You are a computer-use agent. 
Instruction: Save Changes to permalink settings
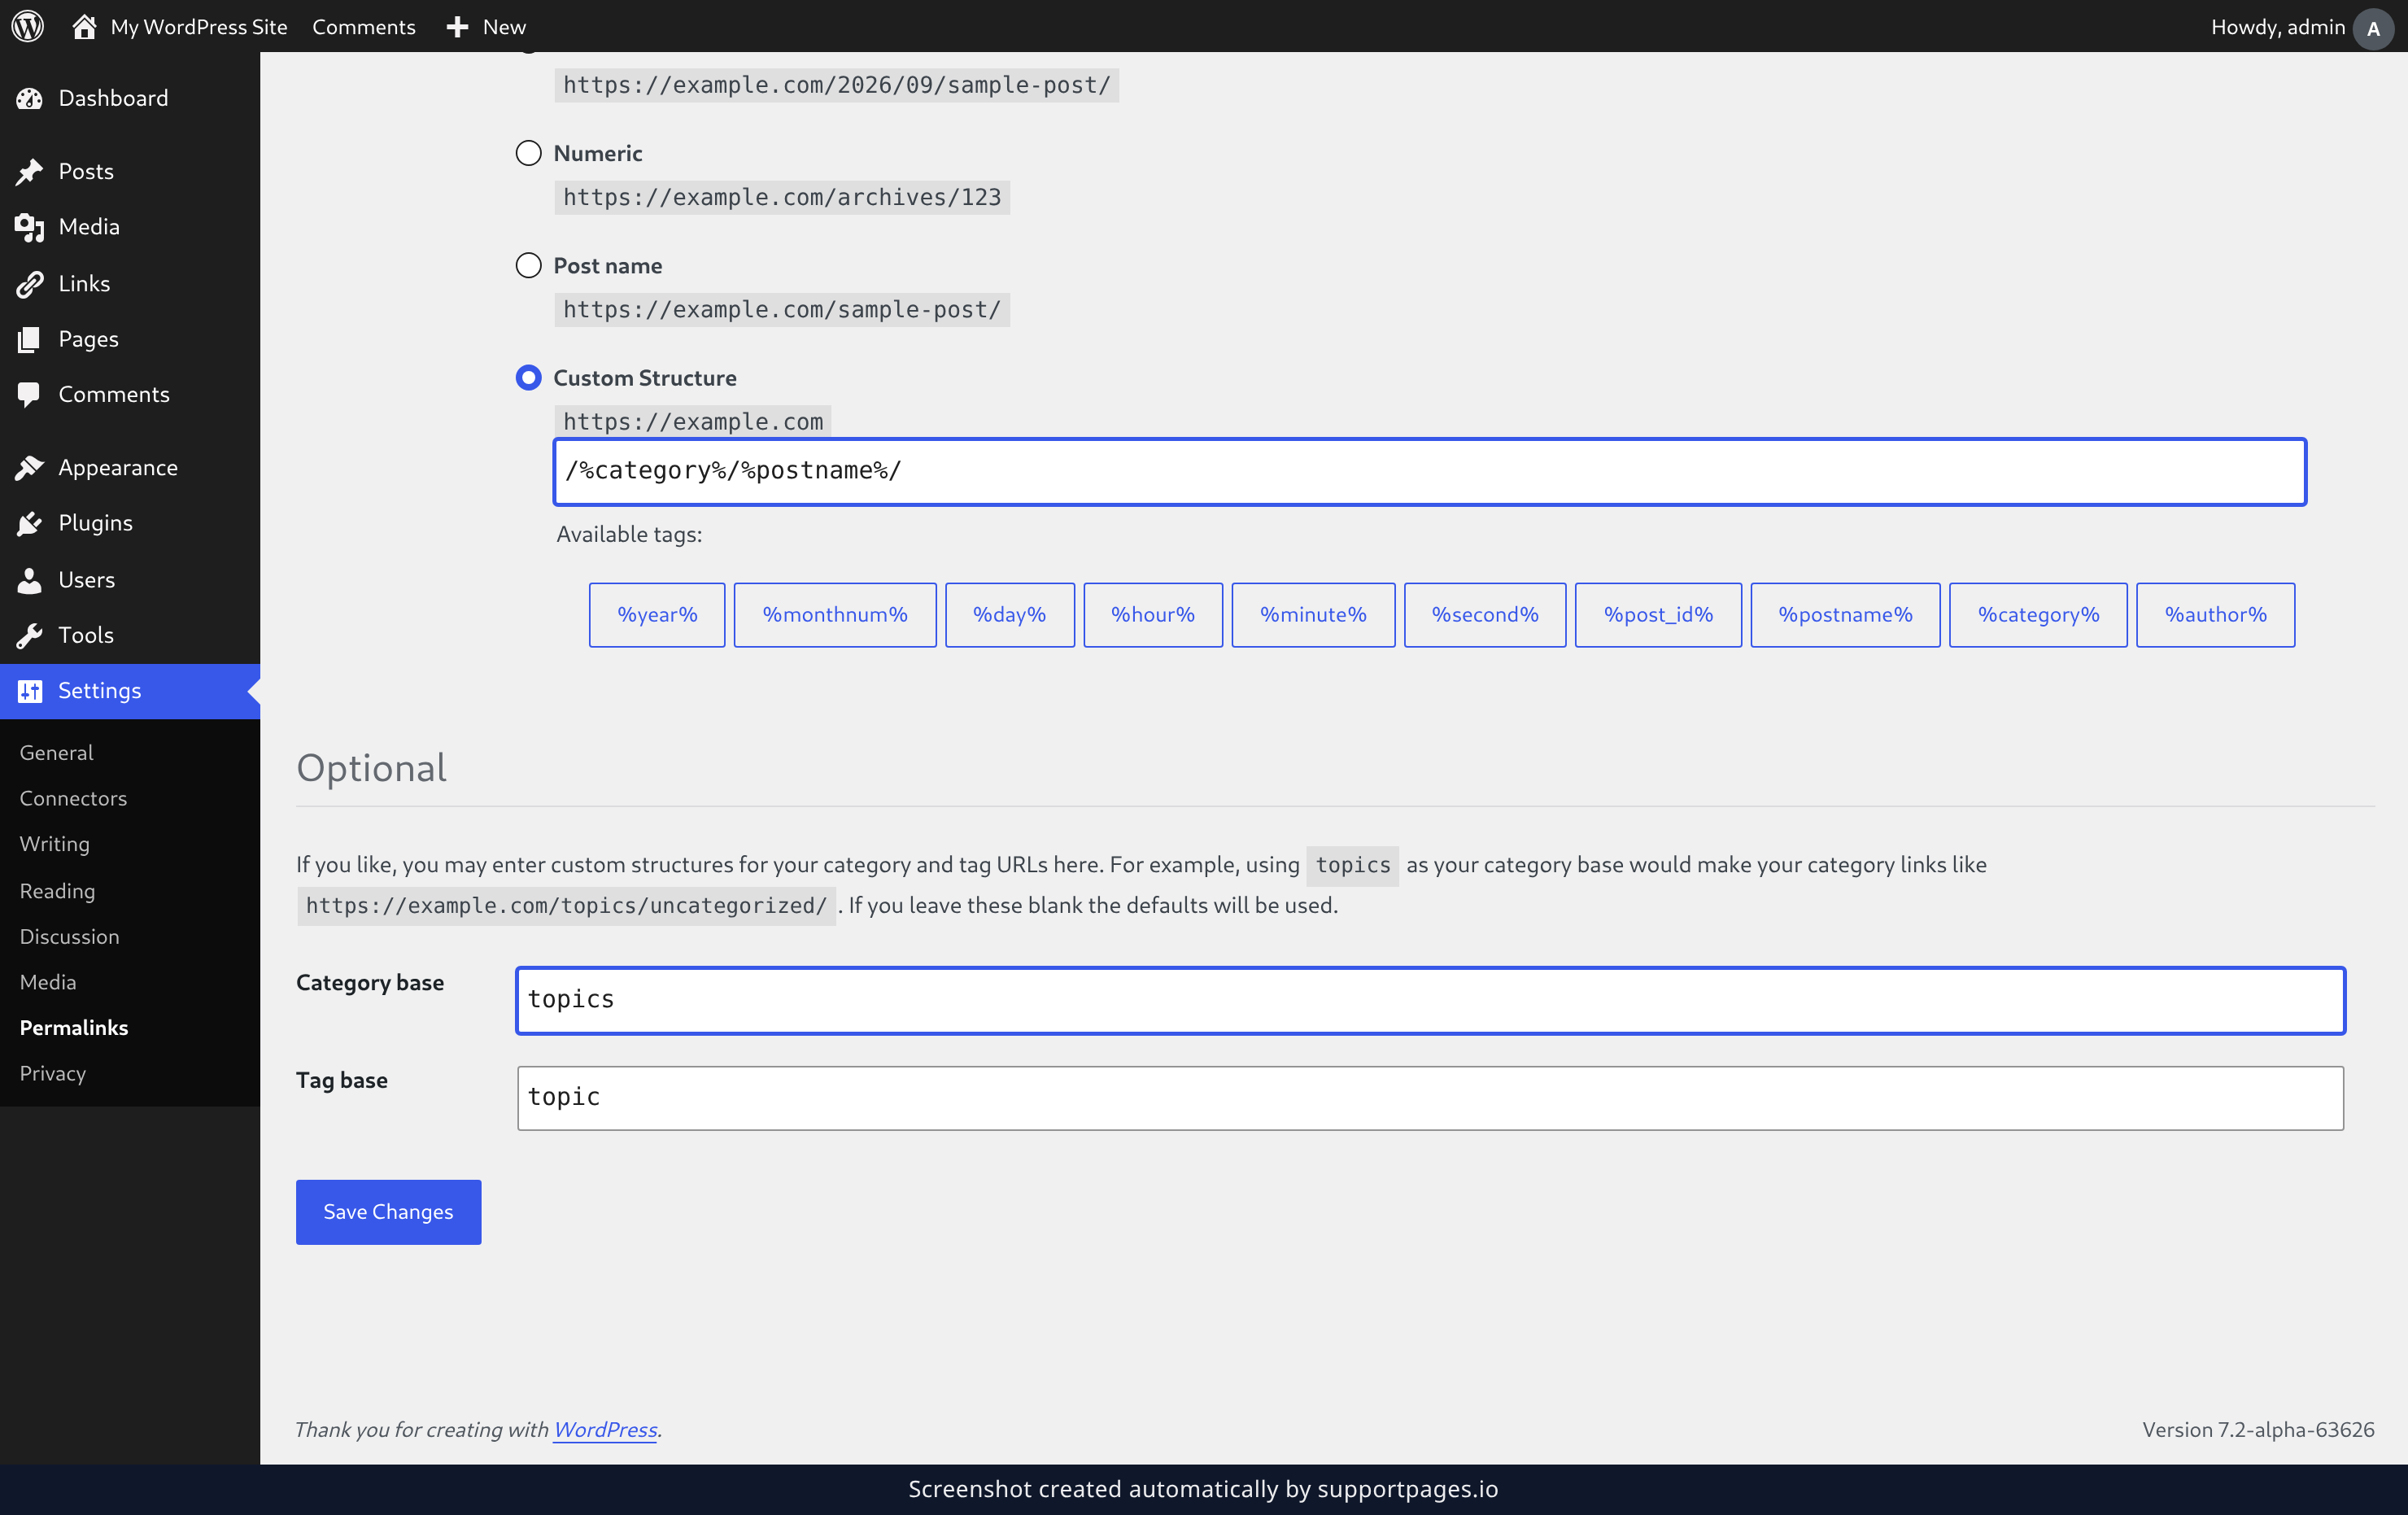click(x=388, y=1211)
